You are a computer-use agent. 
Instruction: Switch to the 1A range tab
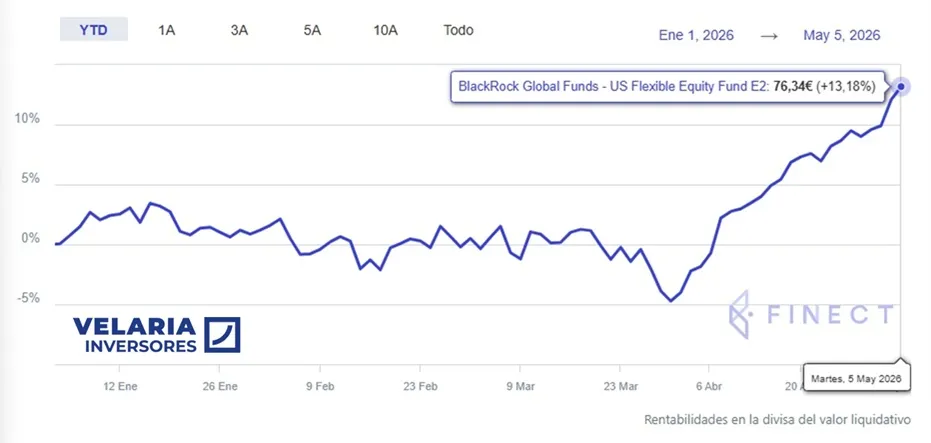(166, 30)
